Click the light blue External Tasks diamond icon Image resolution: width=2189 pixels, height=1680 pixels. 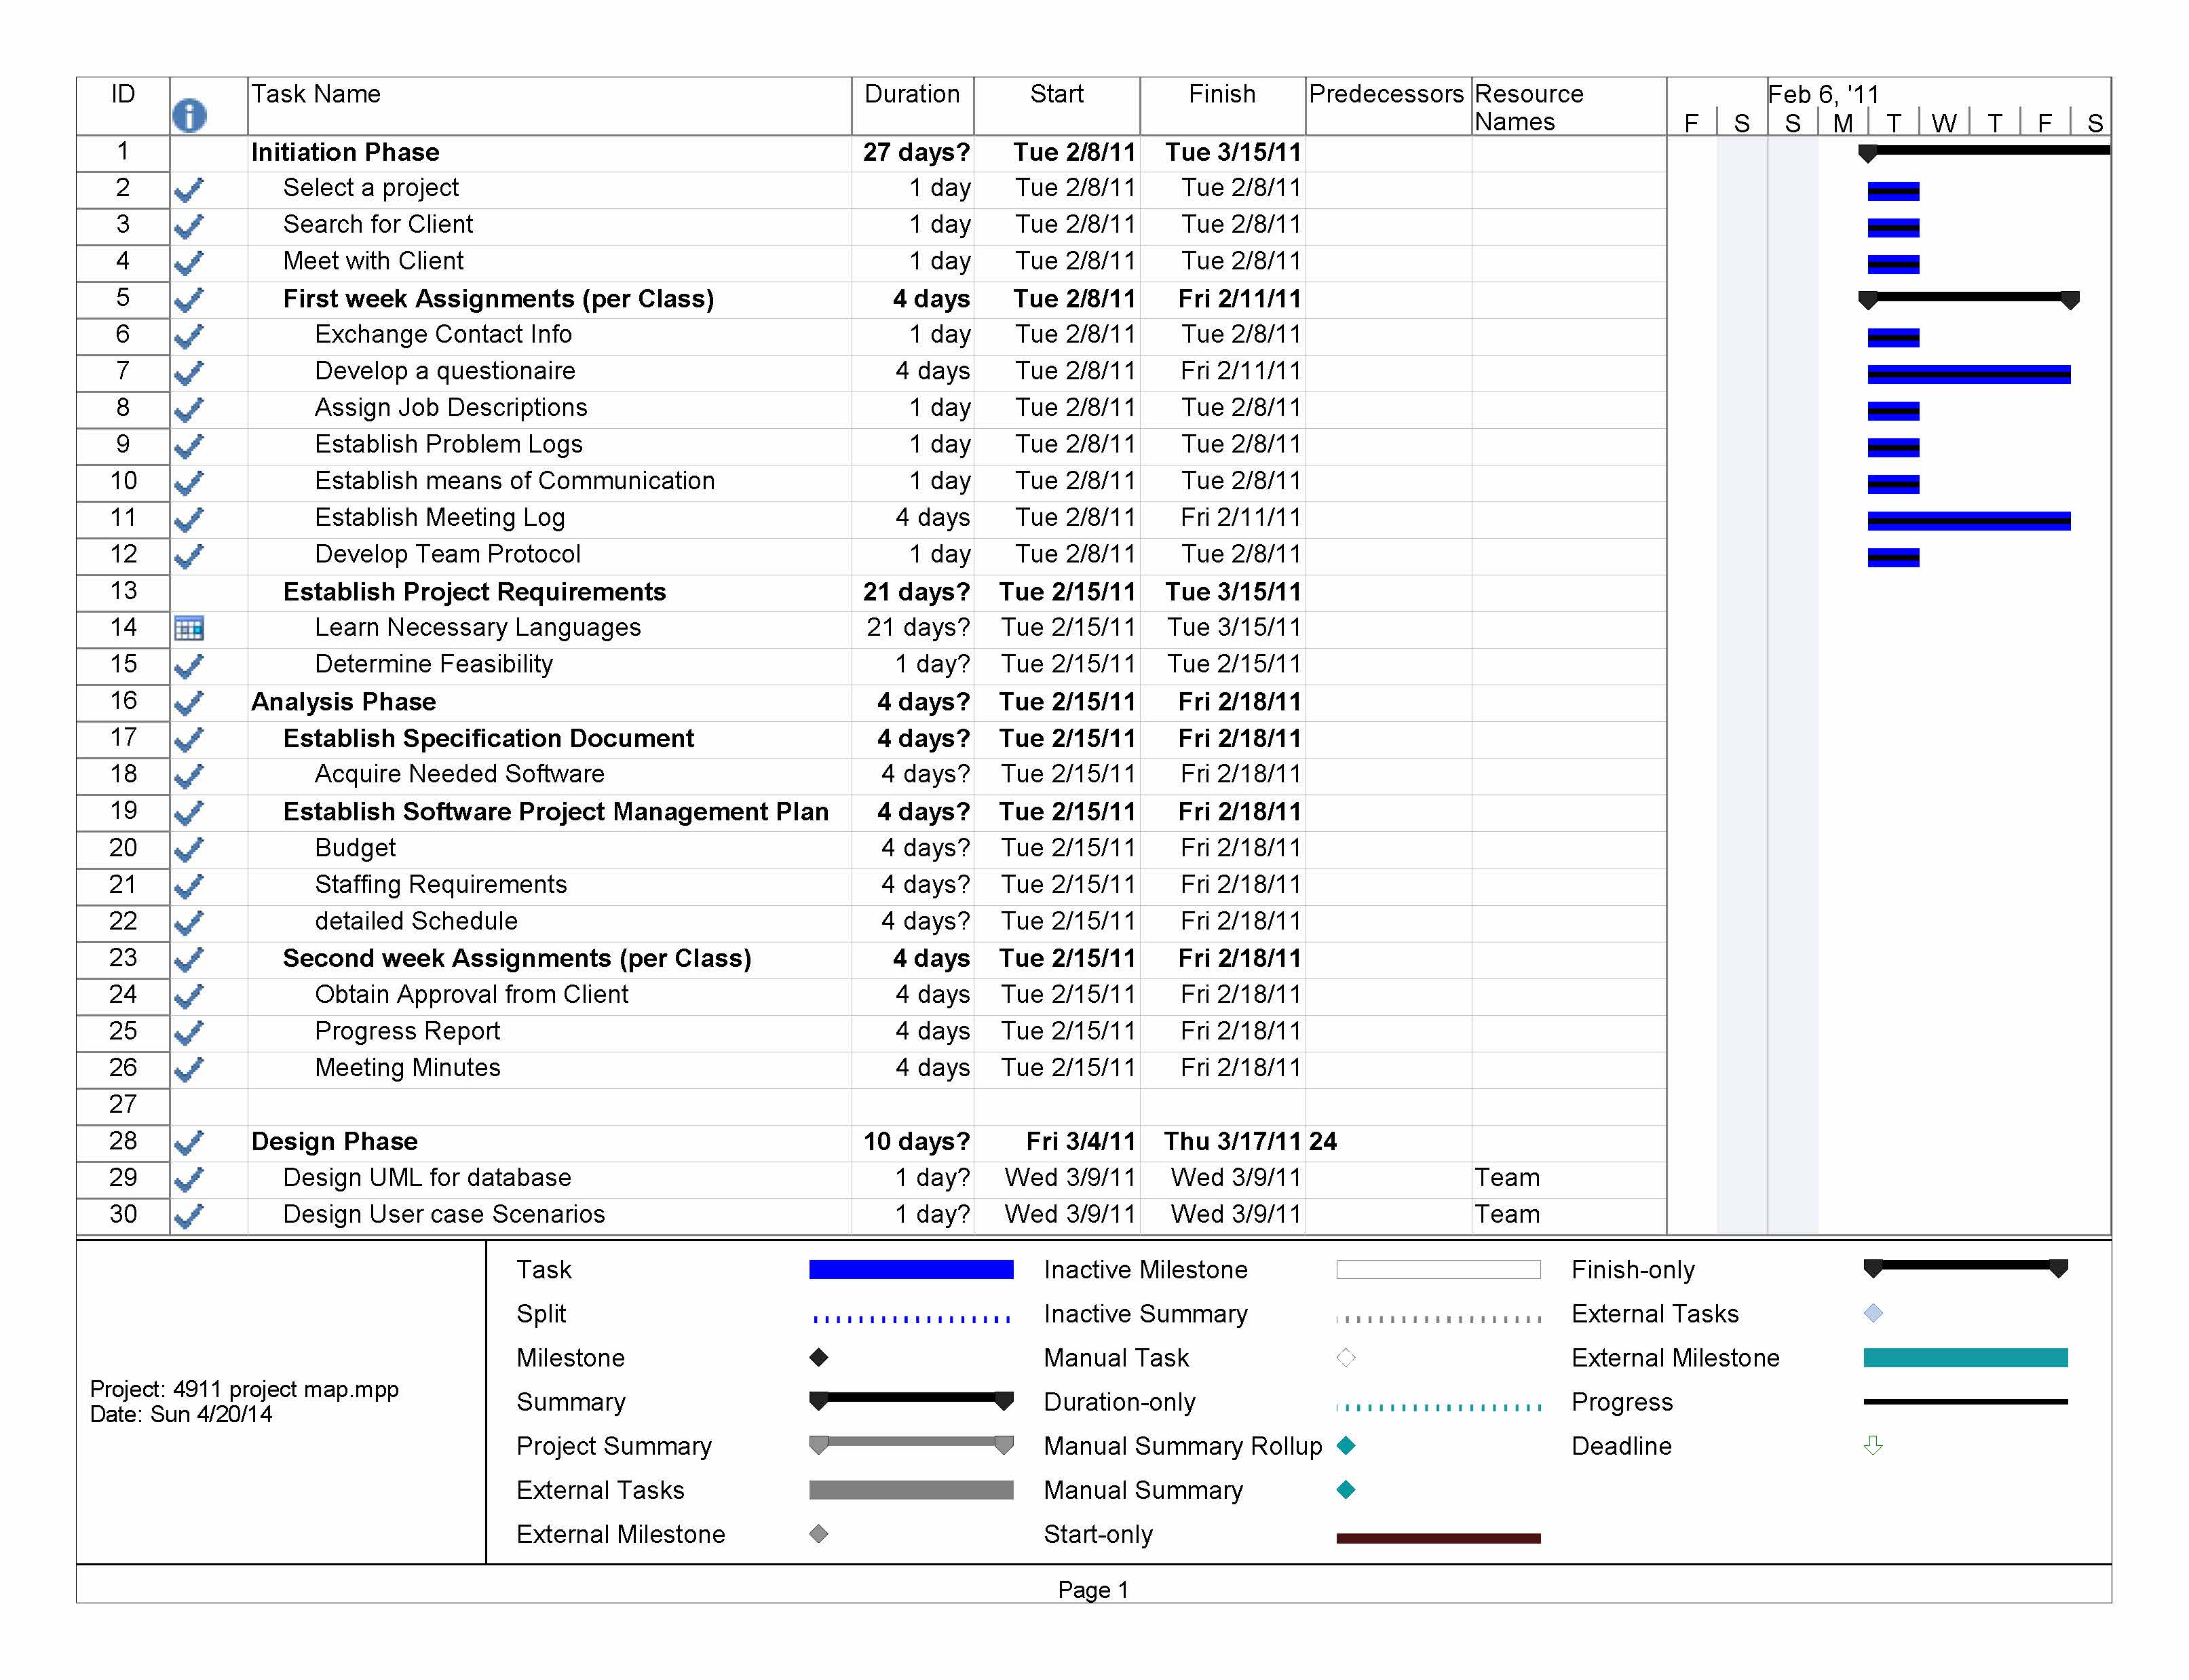1873,1313
